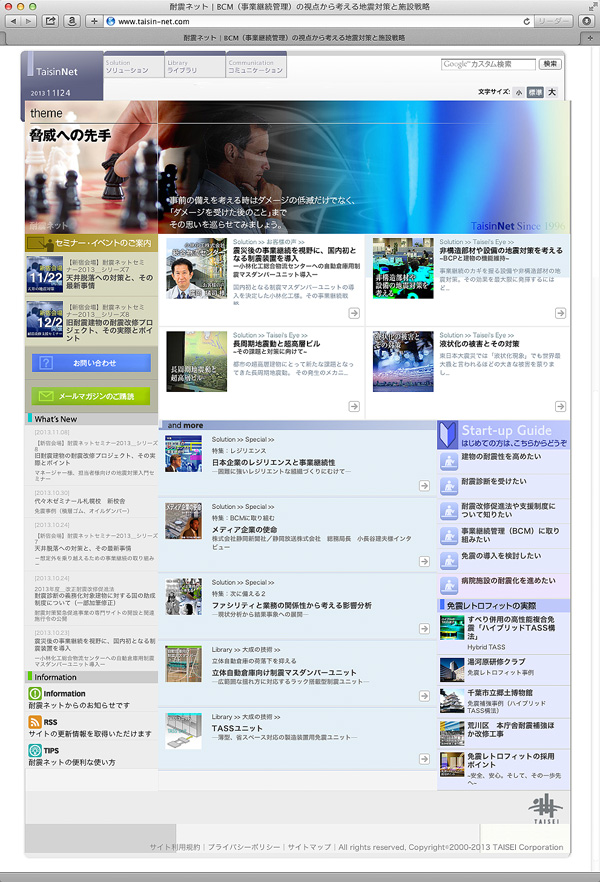600x882 pixels.
Task: Click arrow icon for 長周期地震動と超高層ビル article
Action: point(354,406)
